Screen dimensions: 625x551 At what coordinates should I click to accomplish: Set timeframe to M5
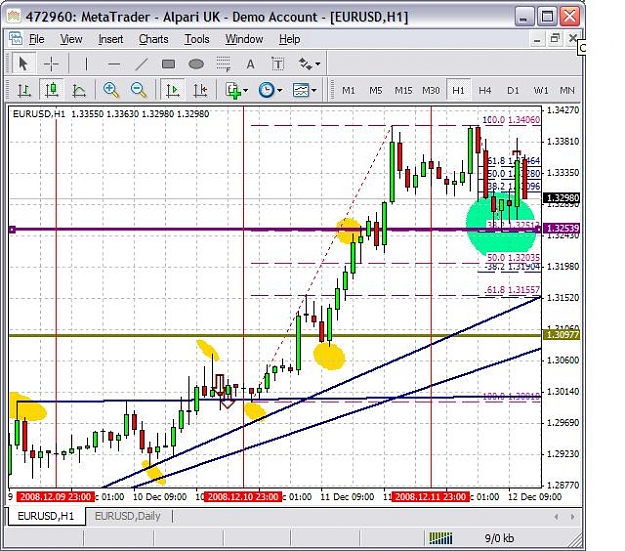(x=375, y=91)
